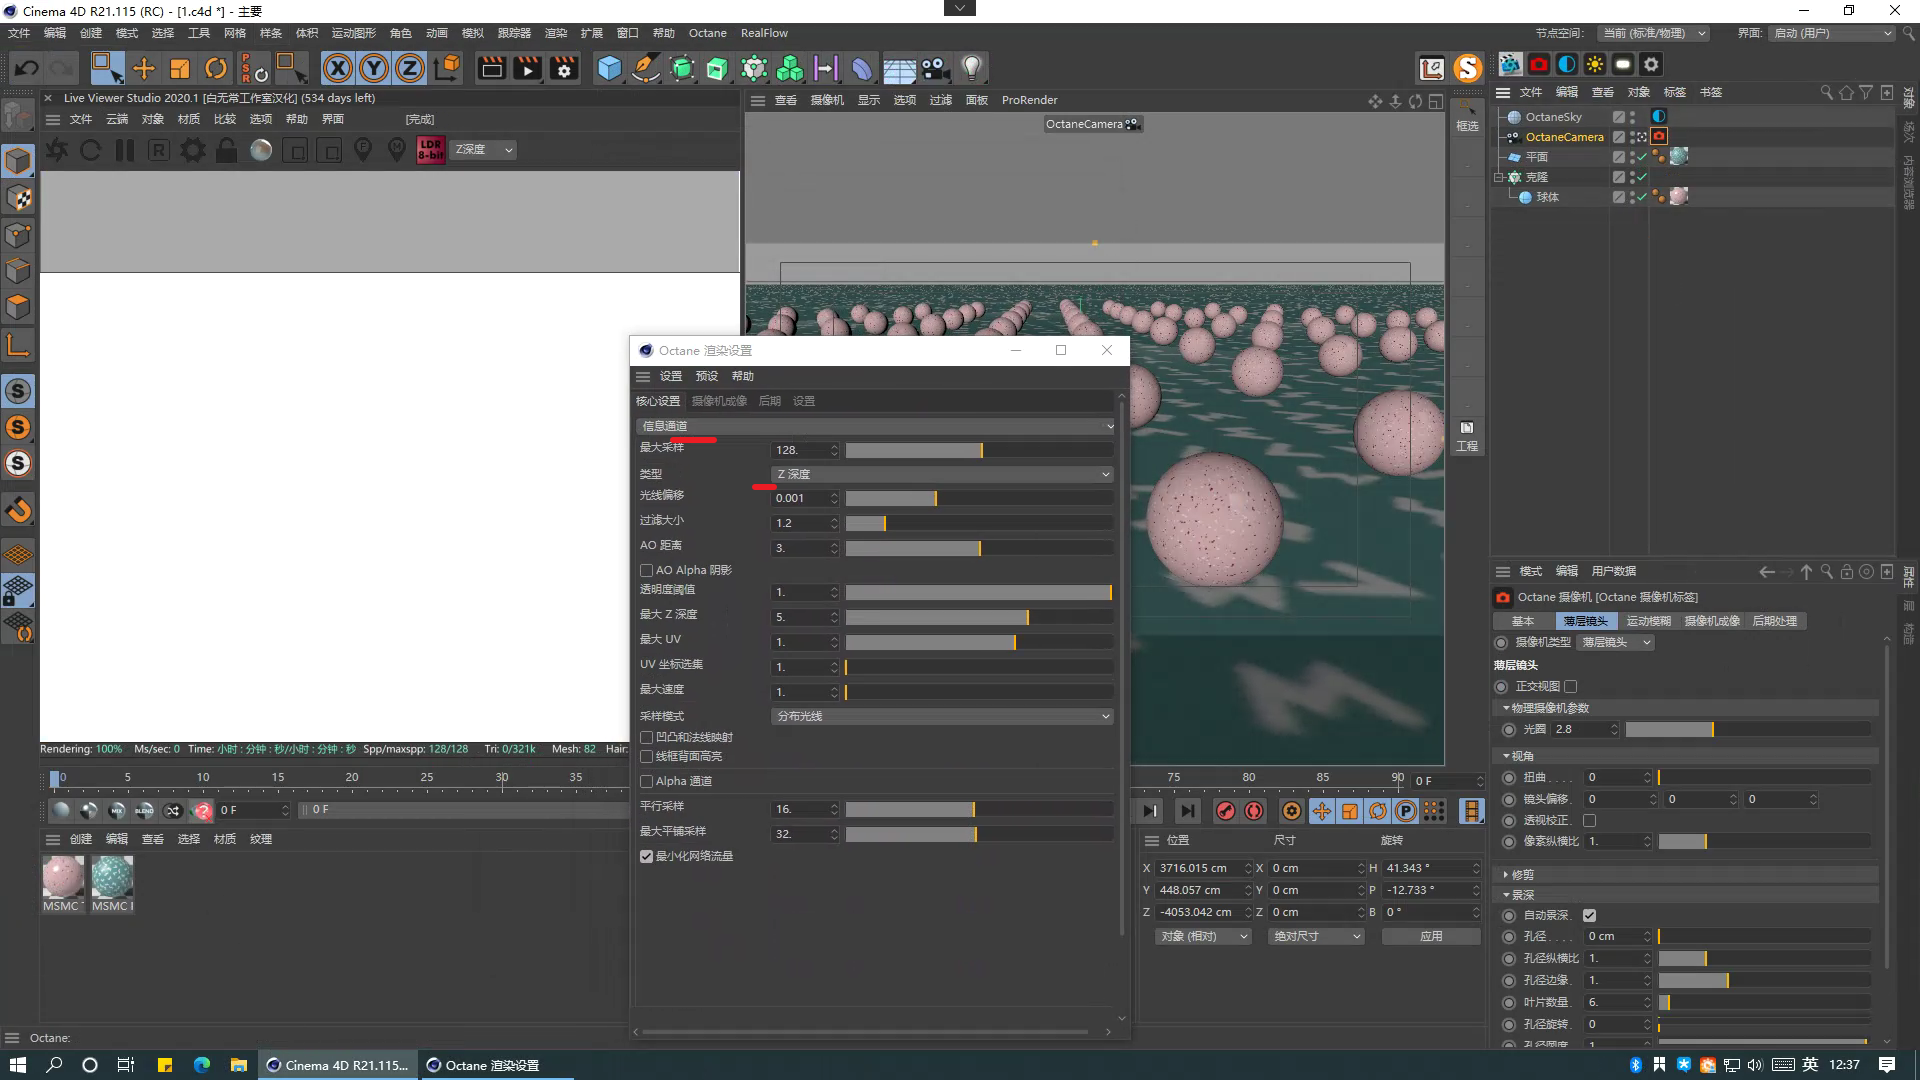
Task: Open the 对象 (相对) coordinate dropdown
Action: 1203,937
